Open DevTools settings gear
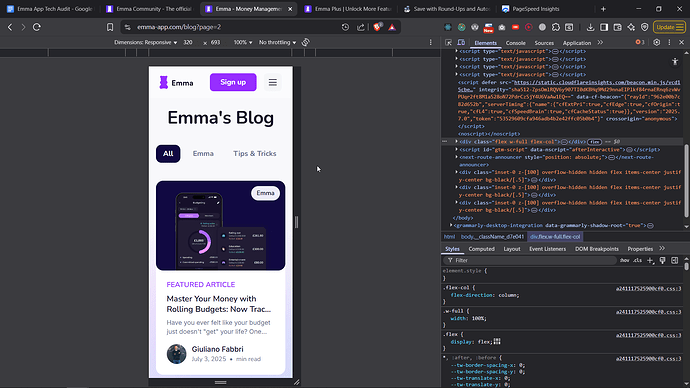690x388 pixels. (x=657, y=42)
